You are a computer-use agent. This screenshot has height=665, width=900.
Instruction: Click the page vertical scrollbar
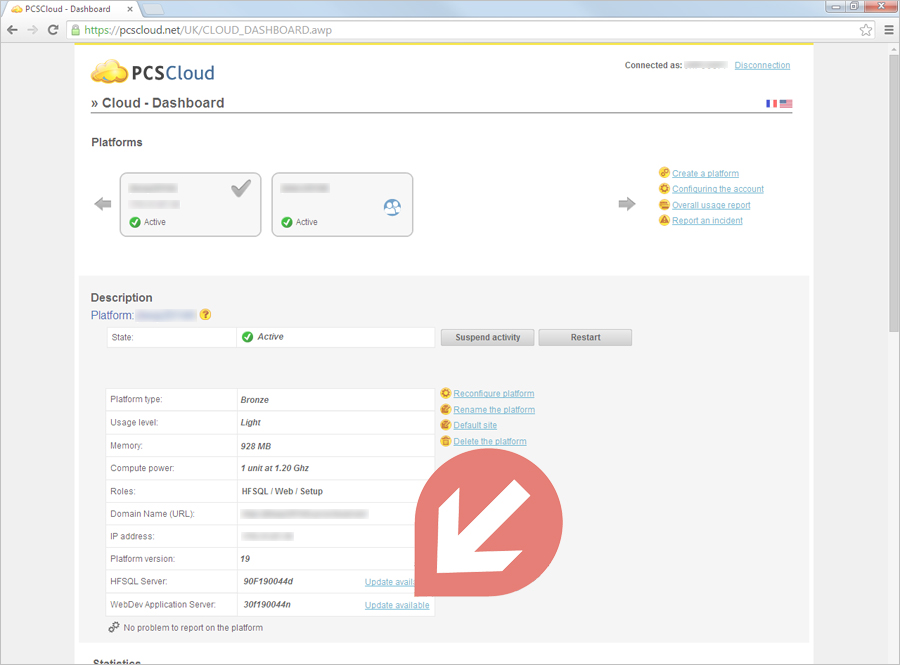click(x=894, y=193)
